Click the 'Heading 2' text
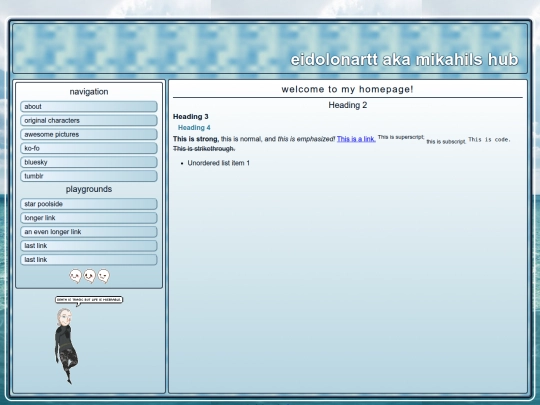Image resolution: width=540 pixels, height=405 pixels. click(347, 105)
